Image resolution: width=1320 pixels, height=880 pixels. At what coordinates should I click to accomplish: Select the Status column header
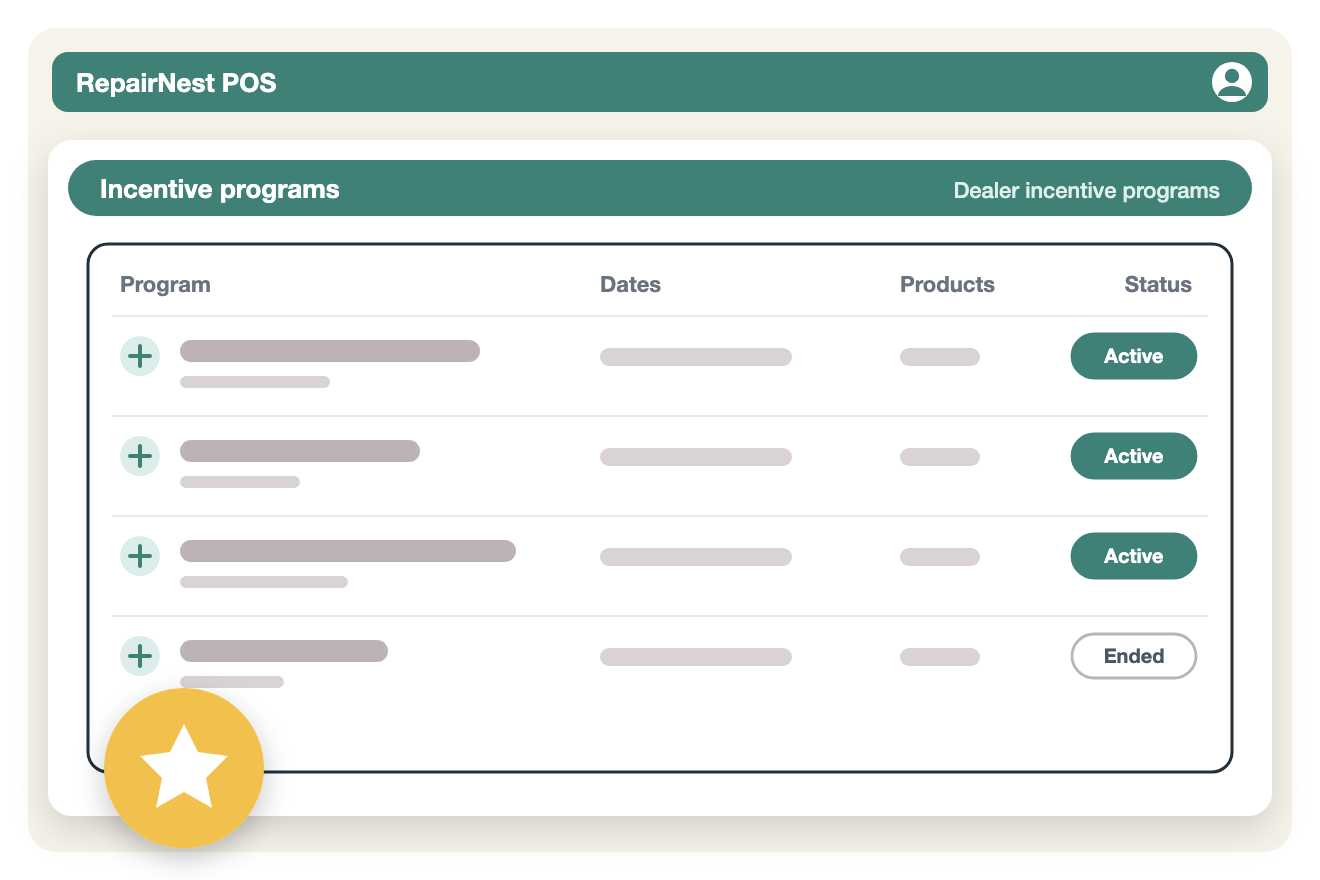[1158, 285]
